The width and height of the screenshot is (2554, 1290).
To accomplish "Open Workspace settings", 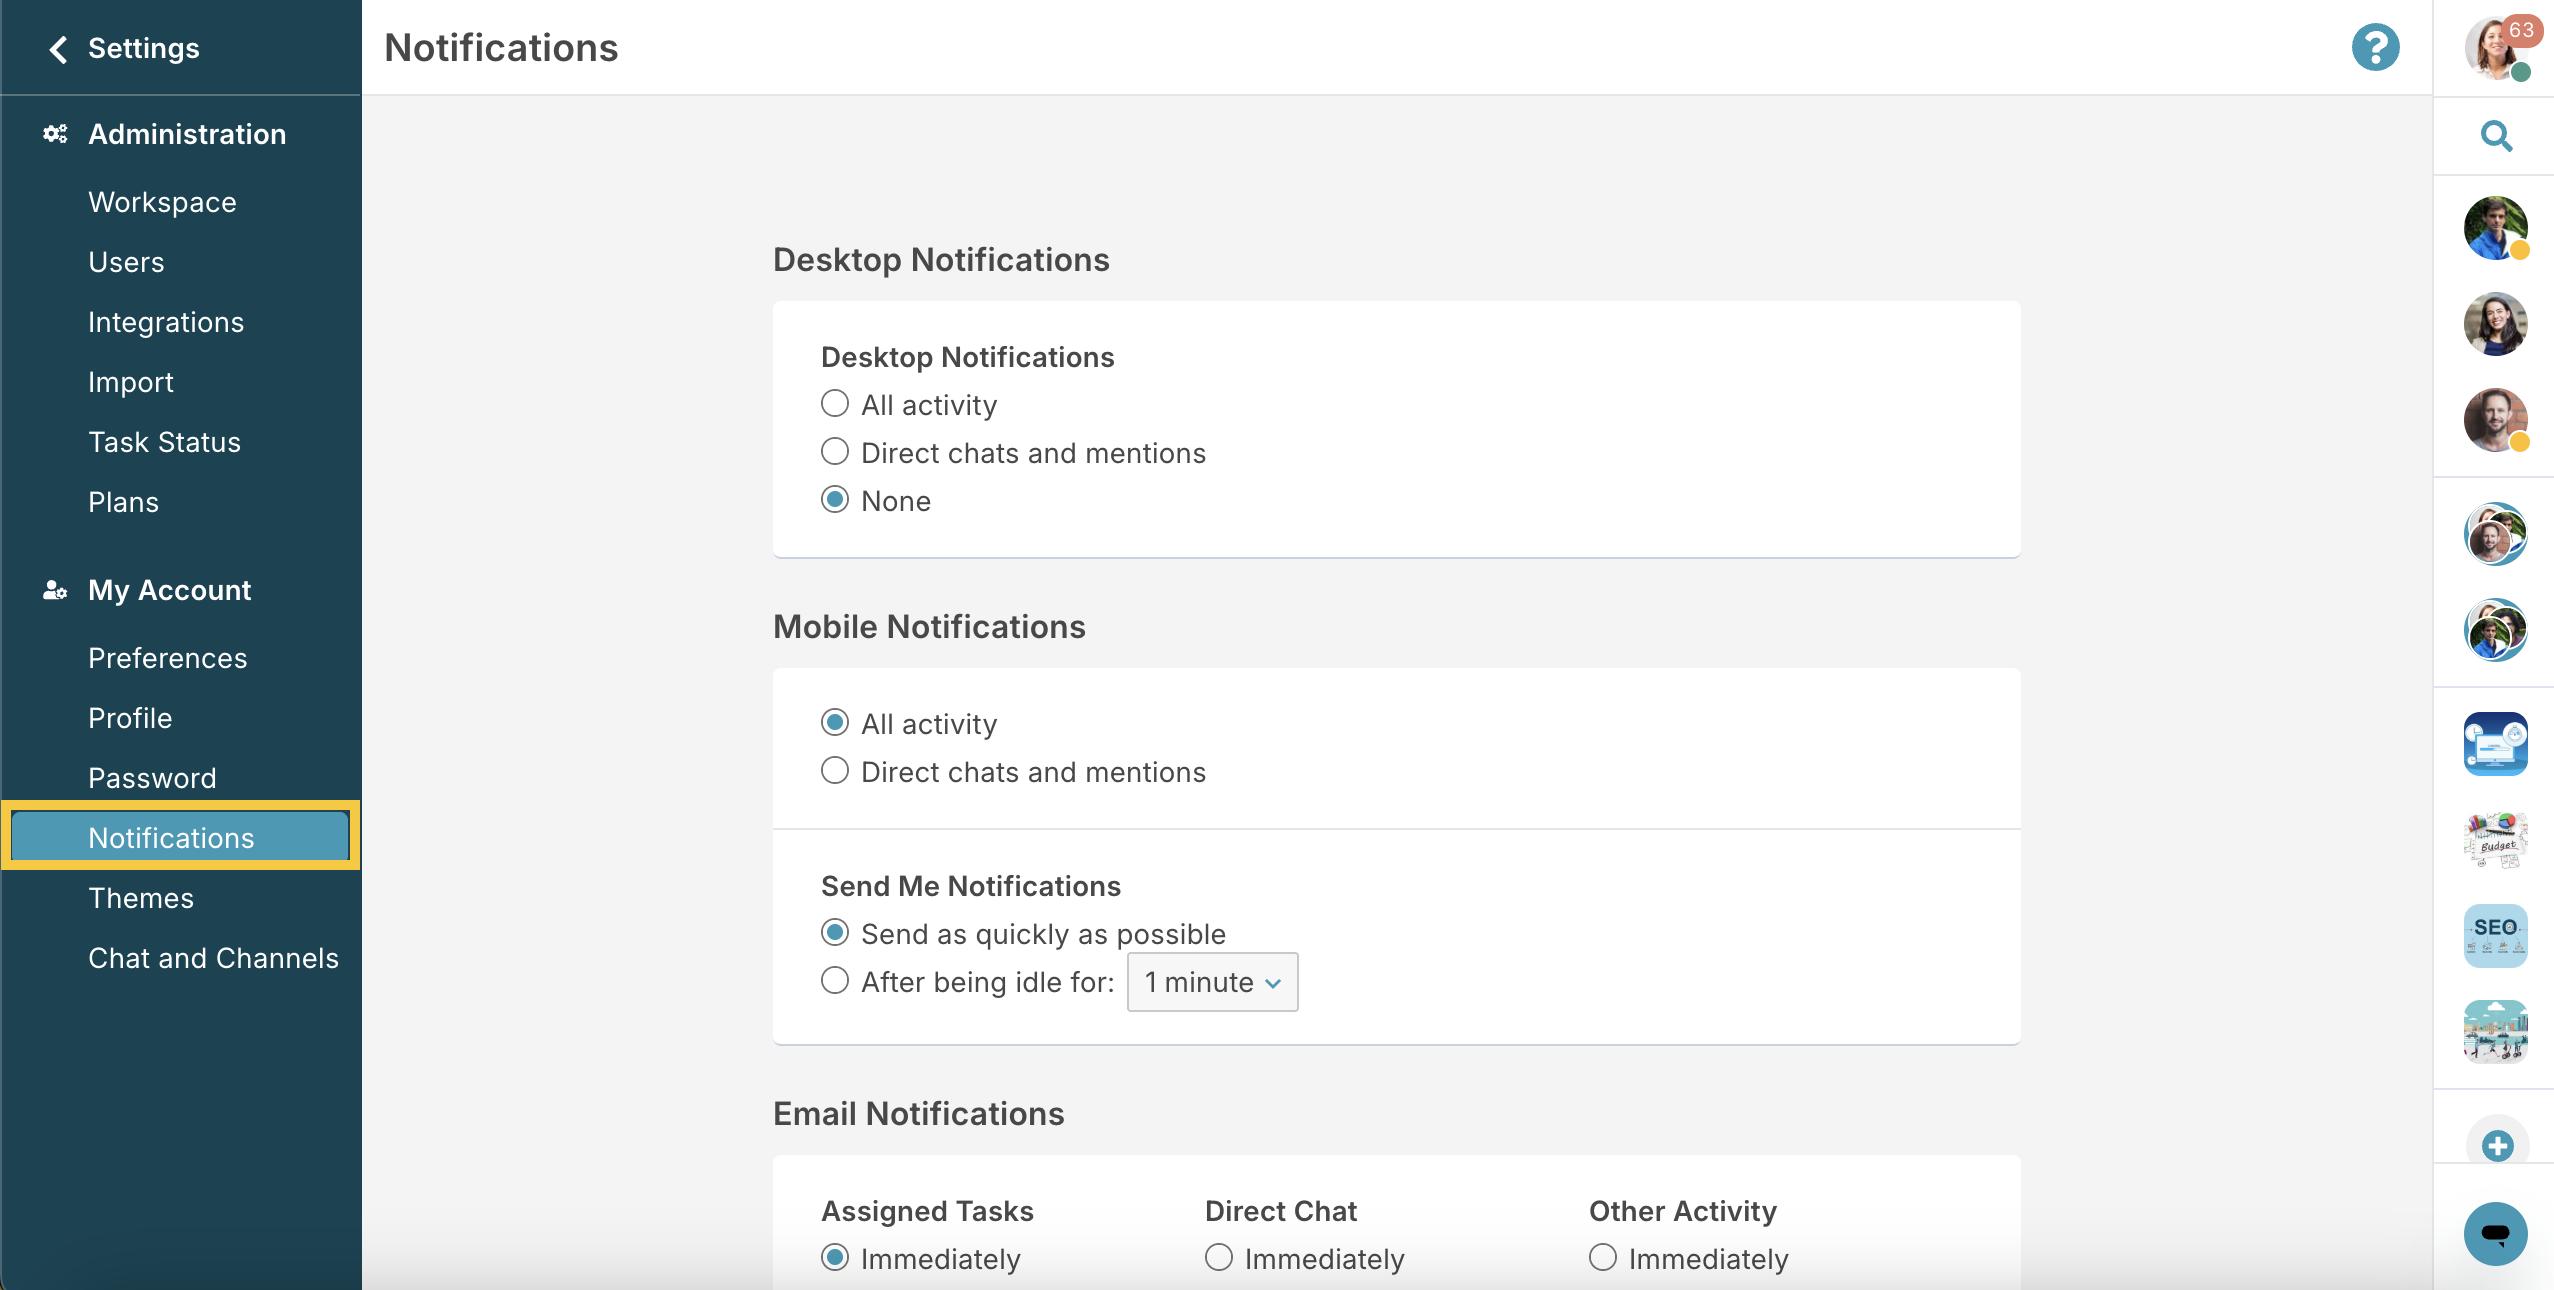I will pyautogui.click(x=162, y=202).
